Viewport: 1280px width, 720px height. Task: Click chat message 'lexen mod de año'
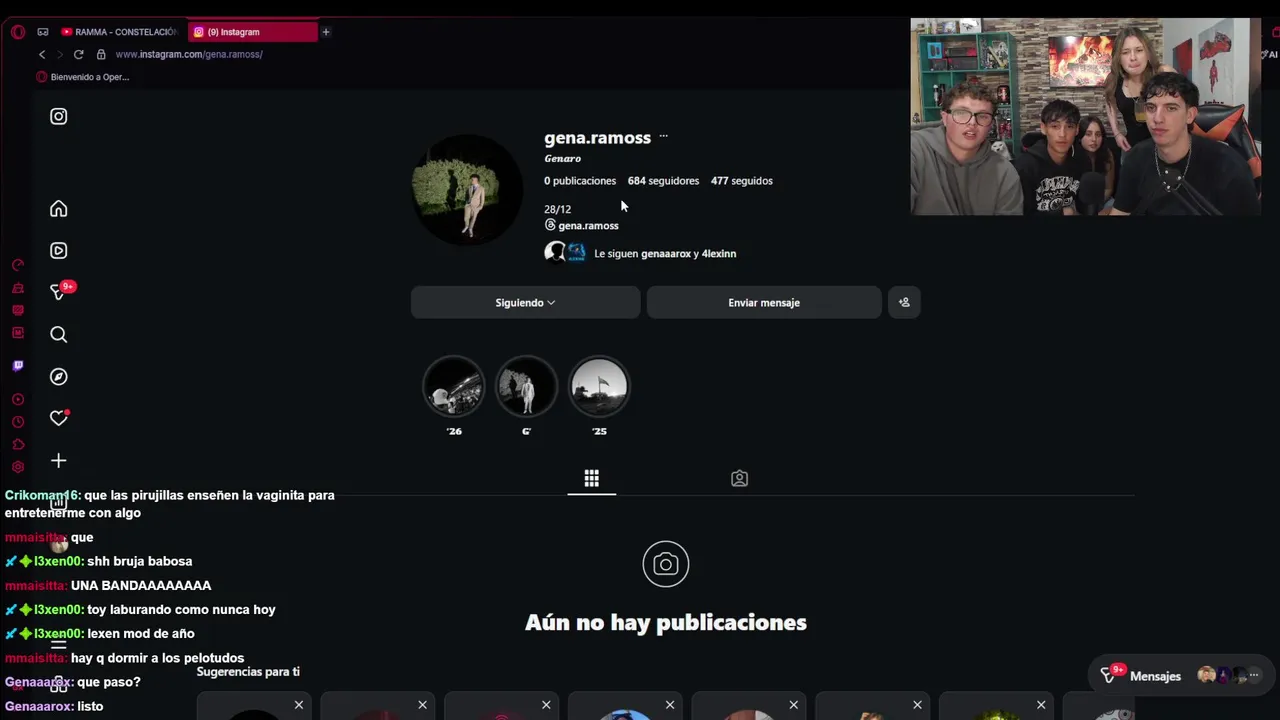tap(141, 634)
